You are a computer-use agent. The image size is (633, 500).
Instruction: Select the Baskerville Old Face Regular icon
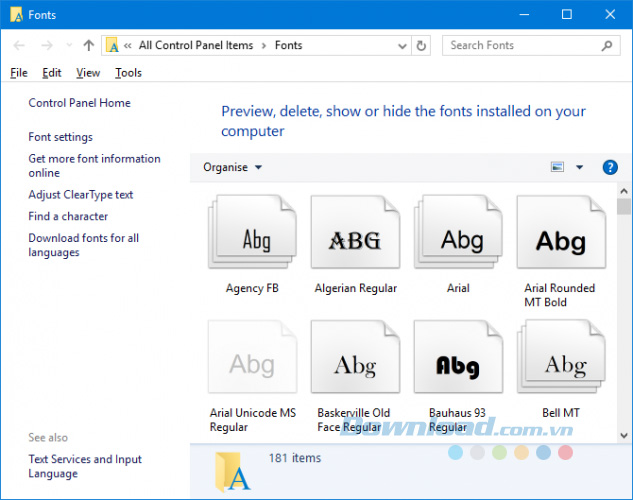coord(355,357)
